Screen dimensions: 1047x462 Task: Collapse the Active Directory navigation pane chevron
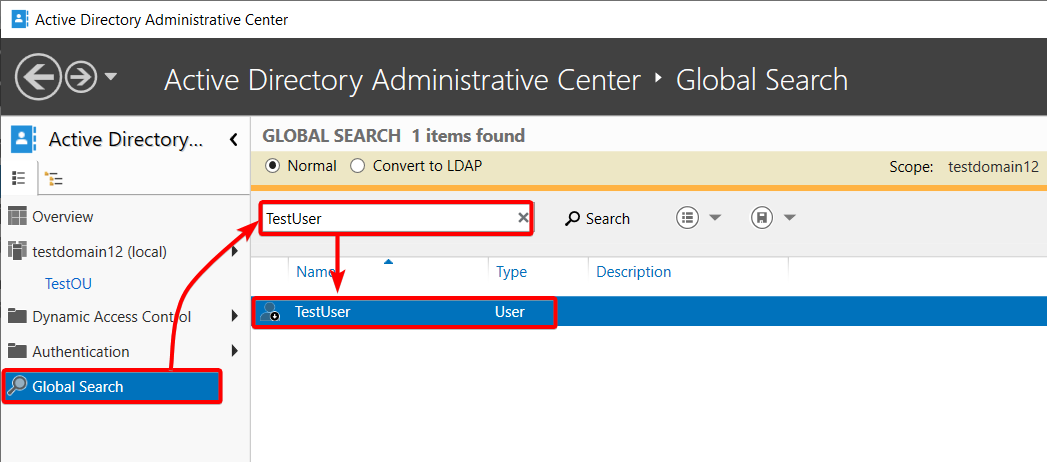click(234, 140)
